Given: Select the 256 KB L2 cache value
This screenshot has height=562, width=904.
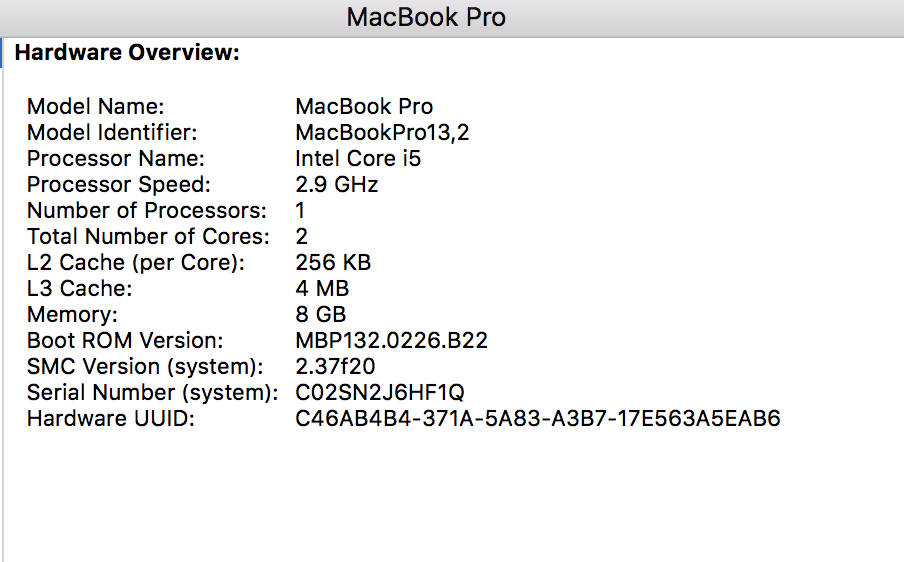Looking at the screenshot, I should pos(333,262).
